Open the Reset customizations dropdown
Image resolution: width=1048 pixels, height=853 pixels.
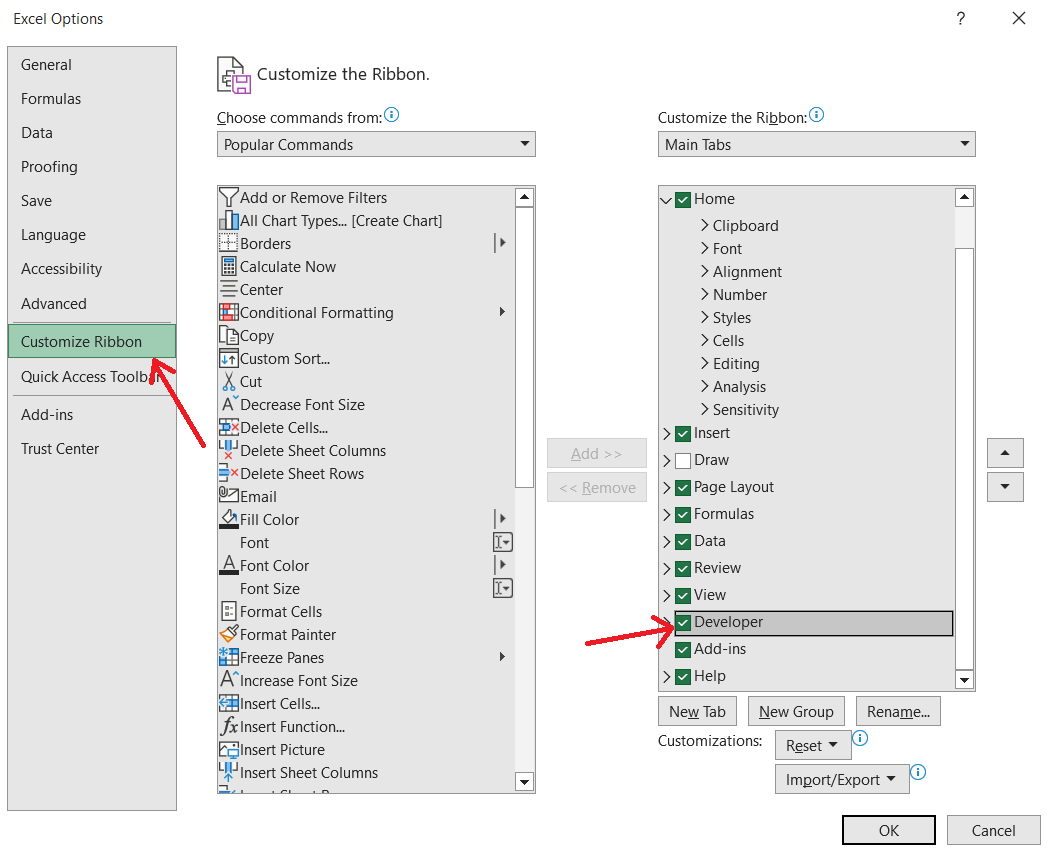tap(813, 745)
